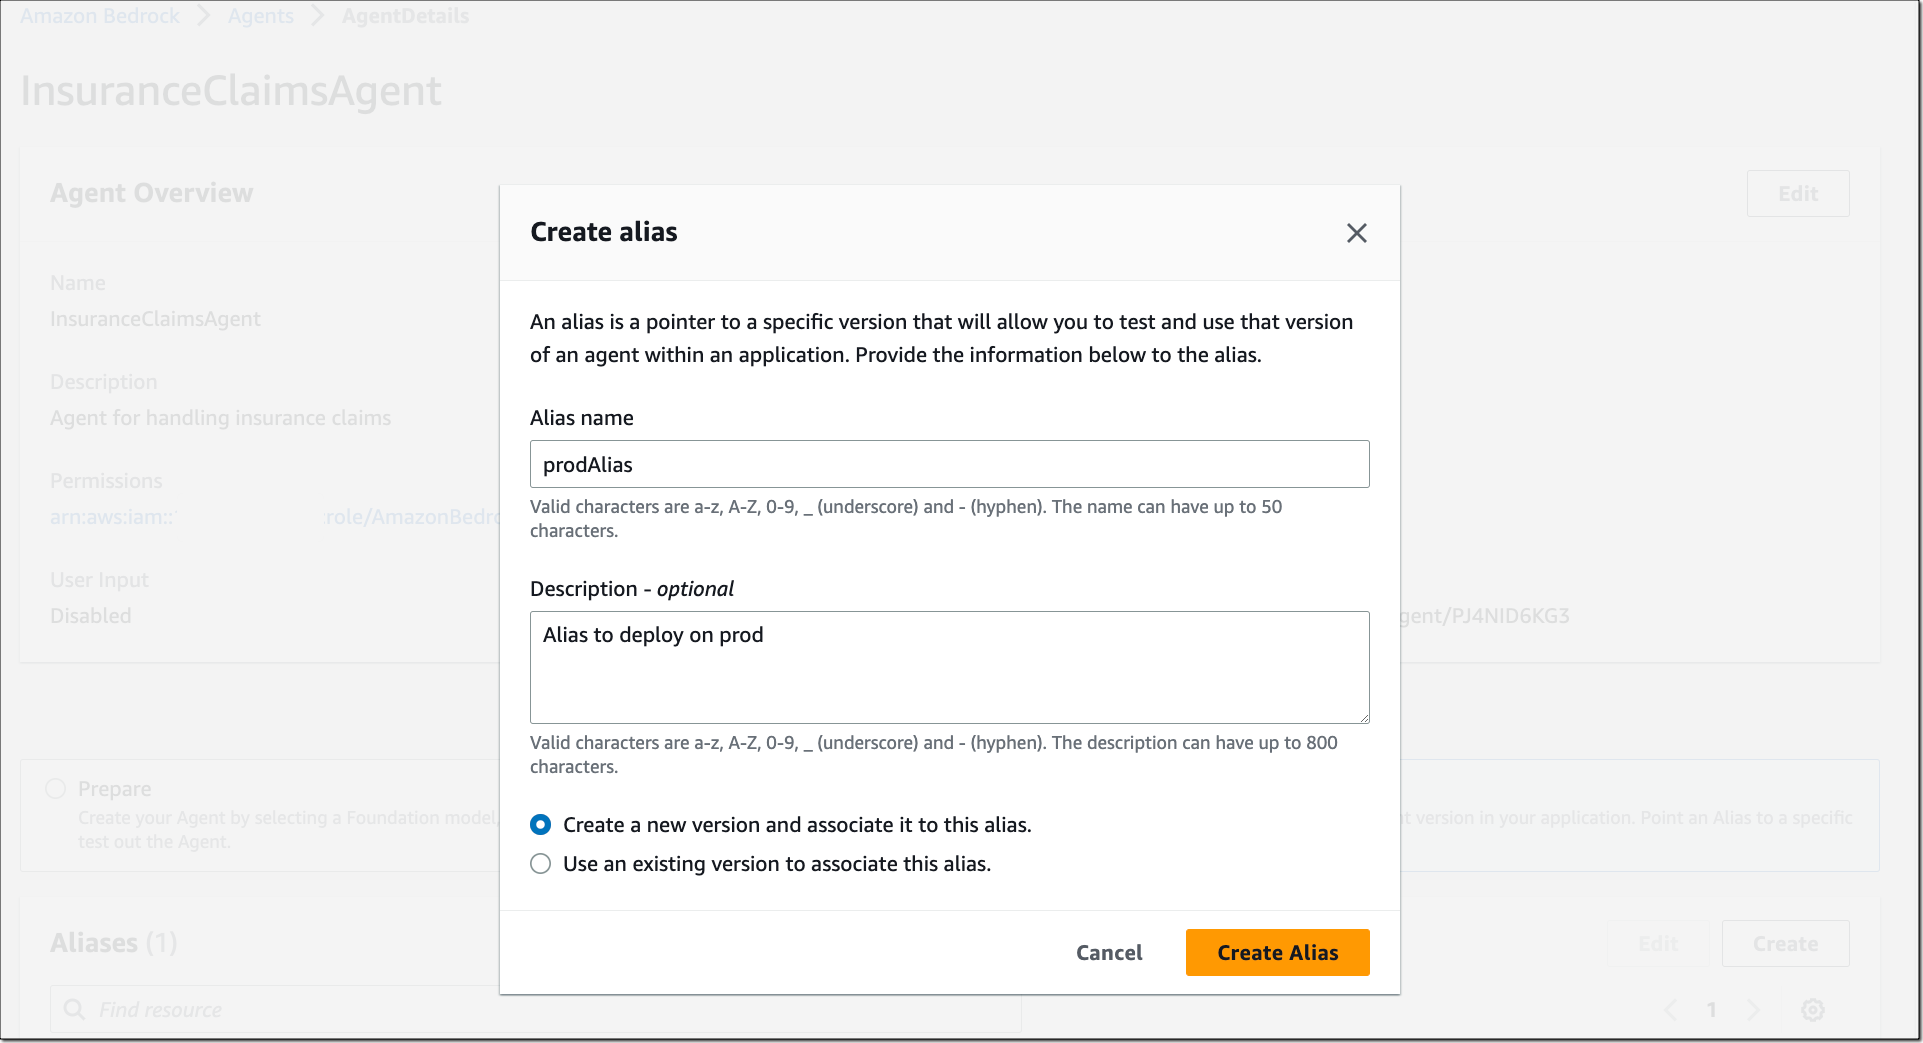This screenshot has width=1923, height=1043.
Task: Click the search magnifier in Find resource
Action: [x=73, y=1009]
